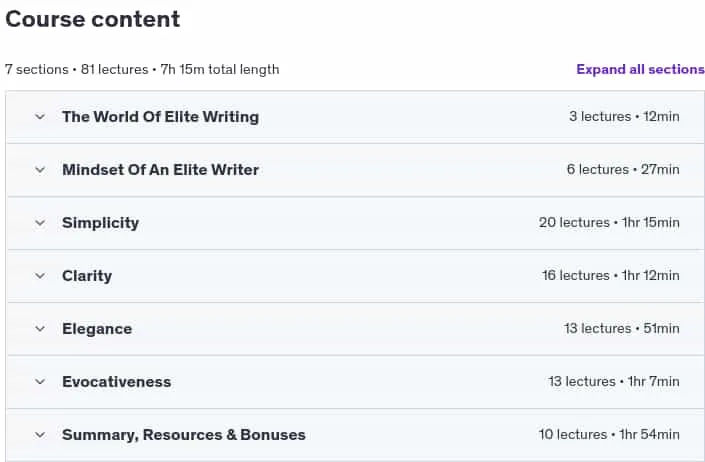Image resolution: width=705 pixels, height=462 pixels.
Task: Click the 3 lectures 12min label
Action: pos(624,116)
